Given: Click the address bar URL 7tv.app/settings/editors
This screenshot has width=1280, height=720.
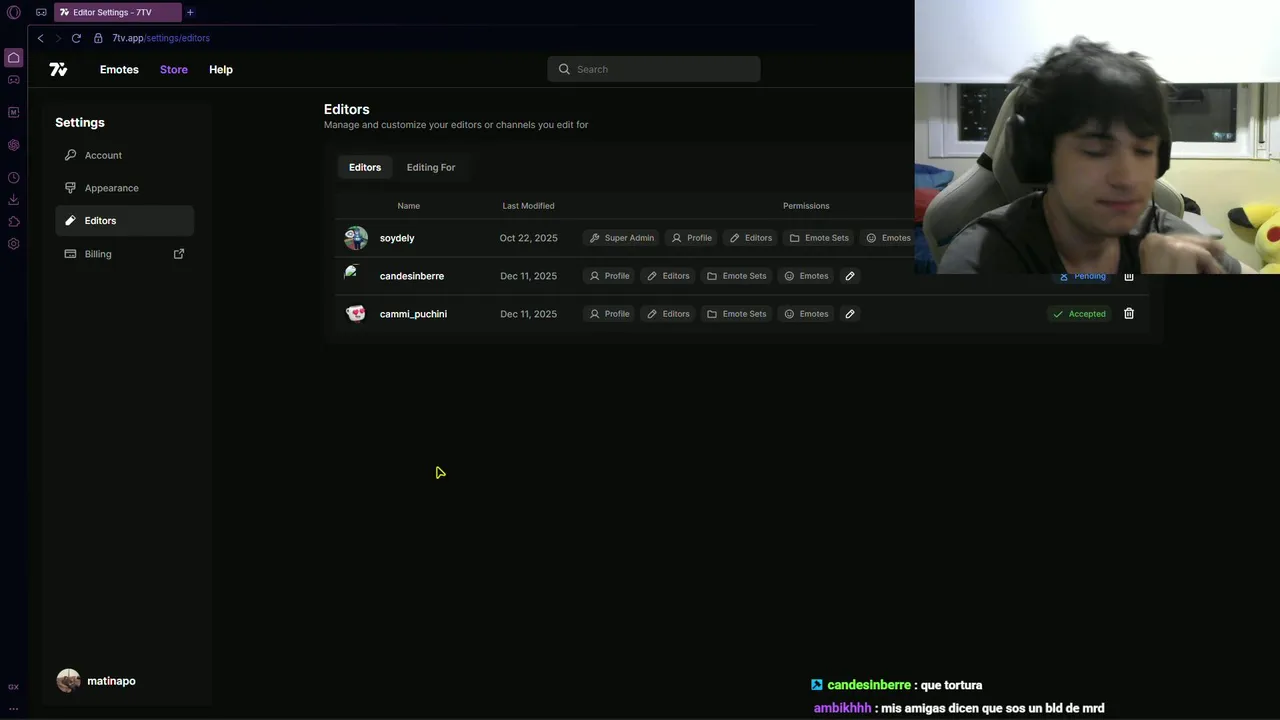Looking at the screenshot, I should point(161,38).
